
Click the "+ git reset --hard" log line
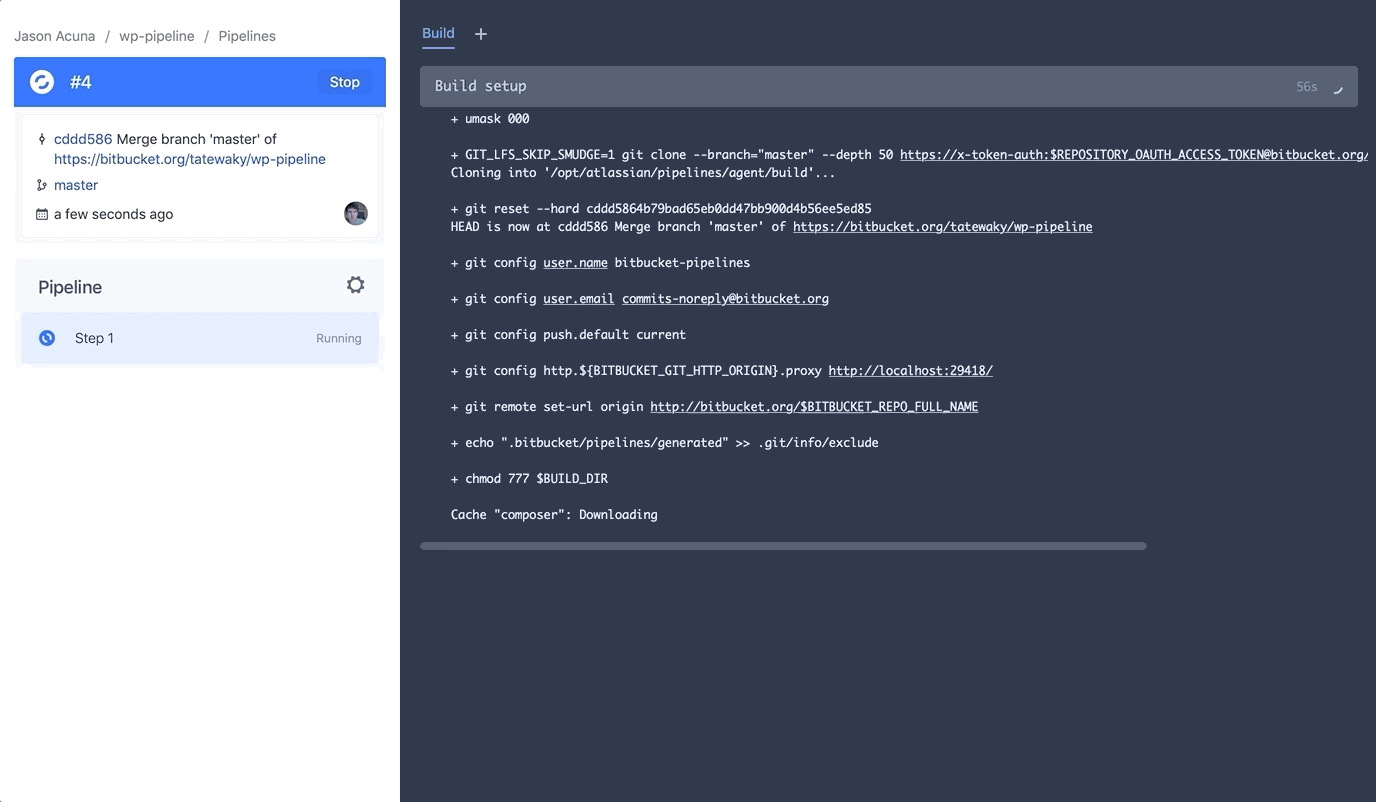661,209
